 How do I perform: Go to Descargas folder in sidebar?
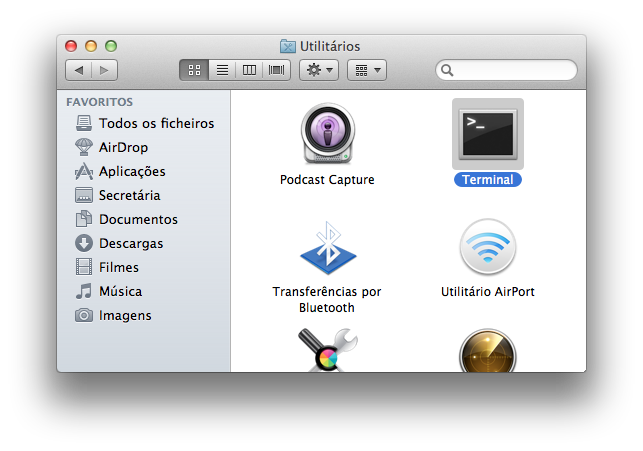(130, 243)
